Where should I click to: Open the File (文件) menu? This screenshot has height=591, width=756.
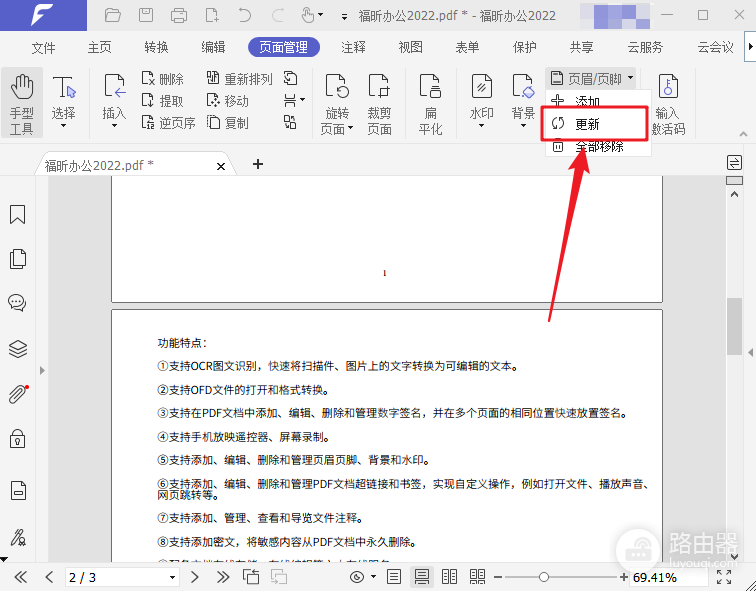[43, 47]
